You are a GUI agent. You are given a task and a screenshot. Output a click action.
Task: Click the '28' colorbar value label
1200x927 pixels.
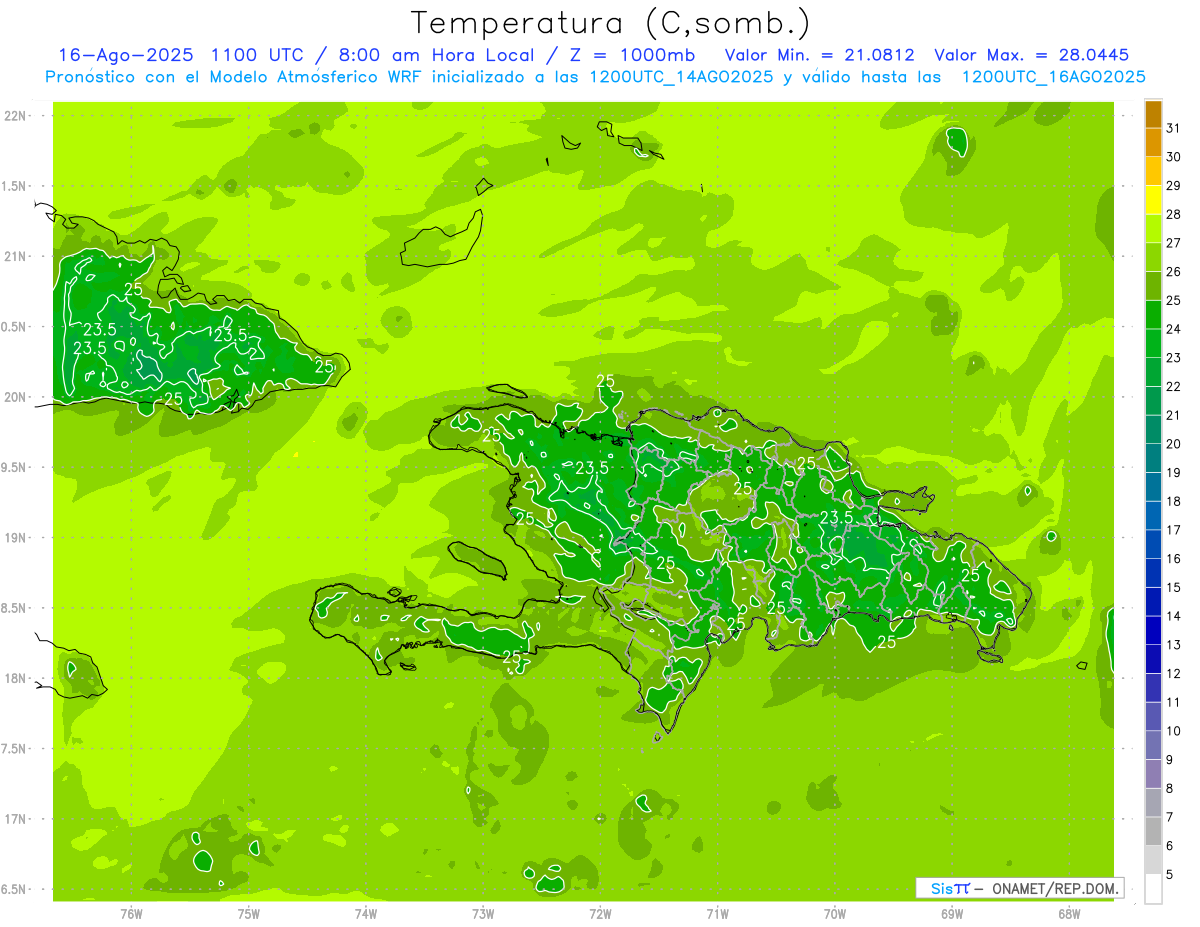pos(1174,214)
